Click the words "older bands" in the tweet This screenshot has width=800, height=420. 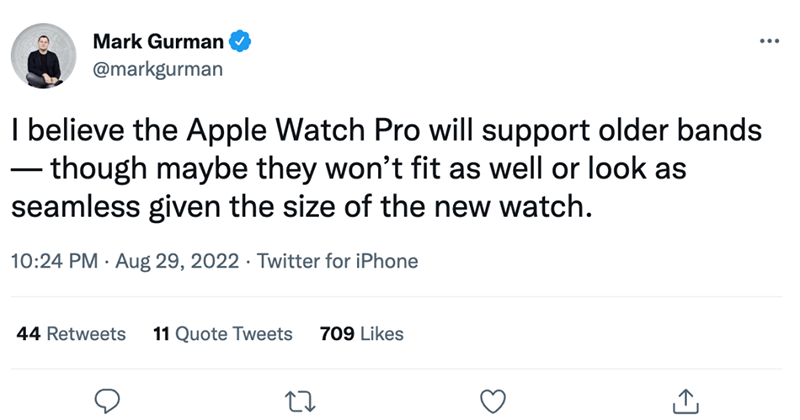point(658,131)
